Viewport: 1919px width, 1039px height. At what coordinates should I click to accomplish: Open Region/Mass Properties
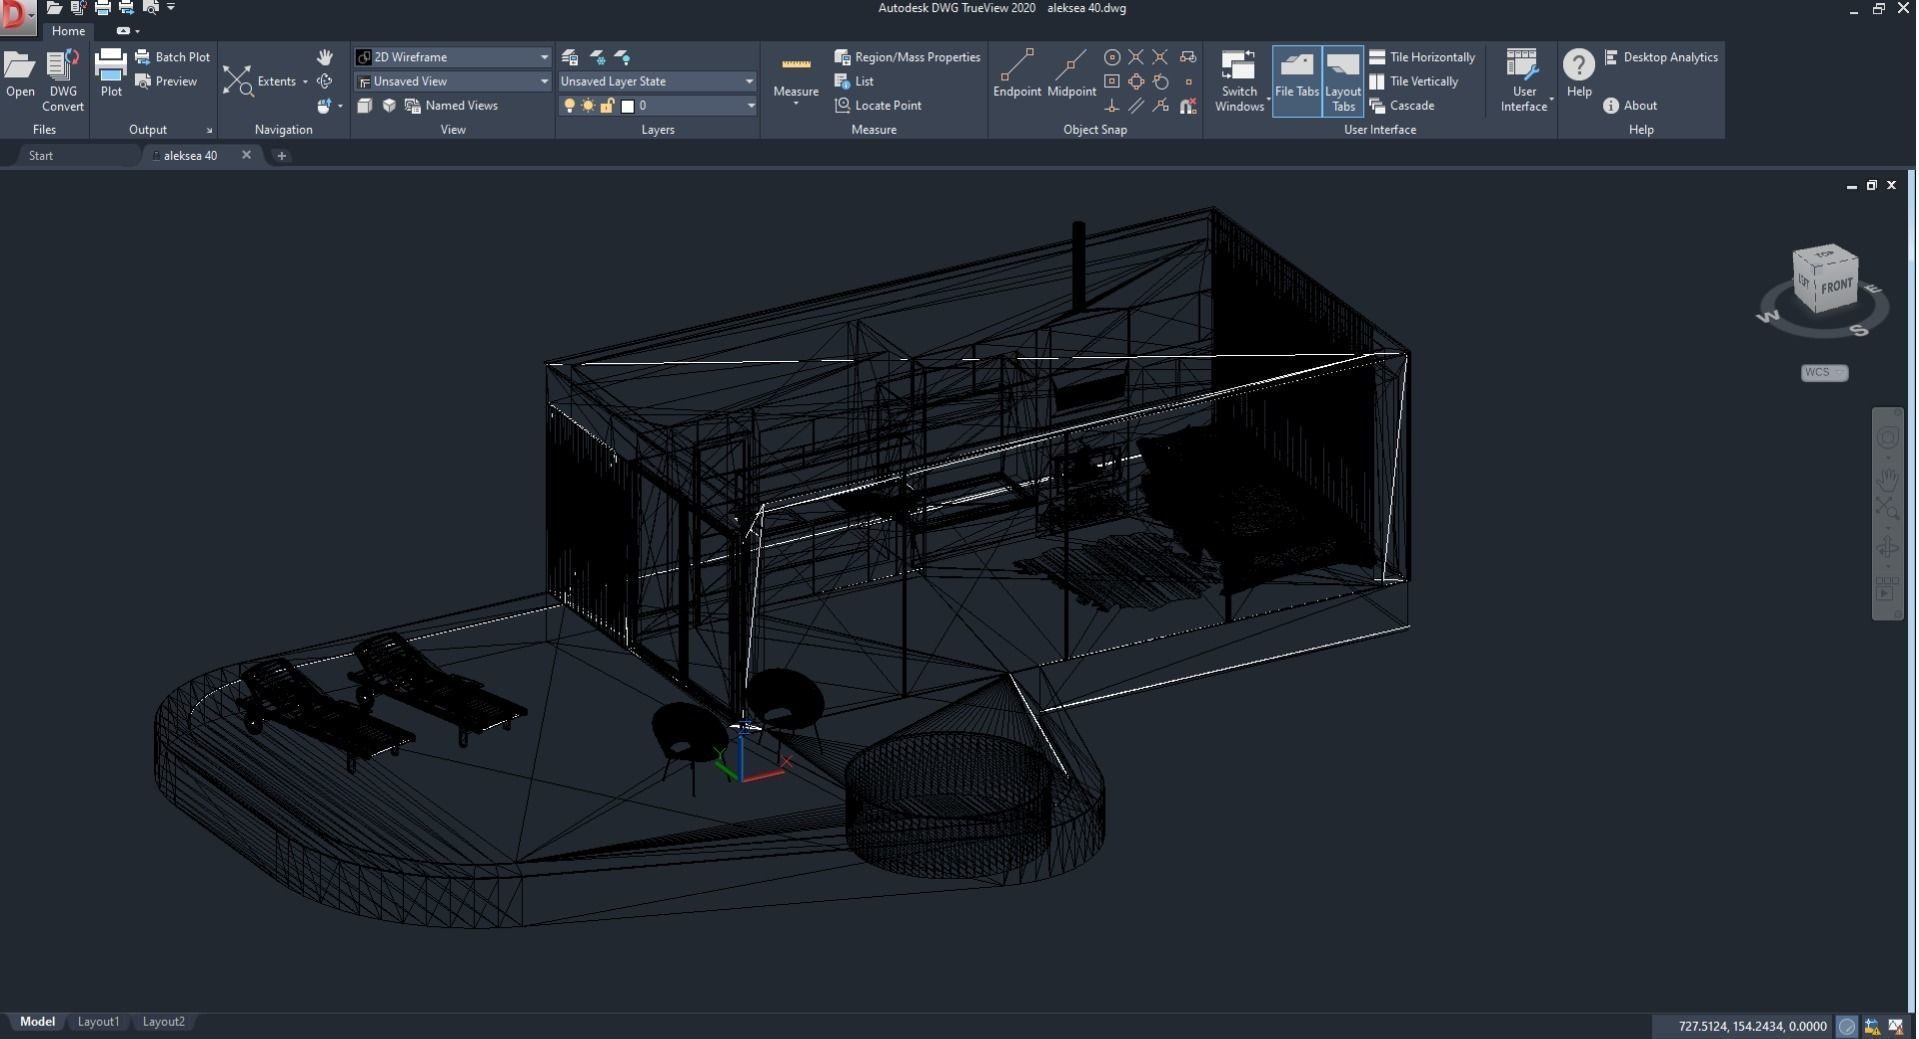point(907,57)
